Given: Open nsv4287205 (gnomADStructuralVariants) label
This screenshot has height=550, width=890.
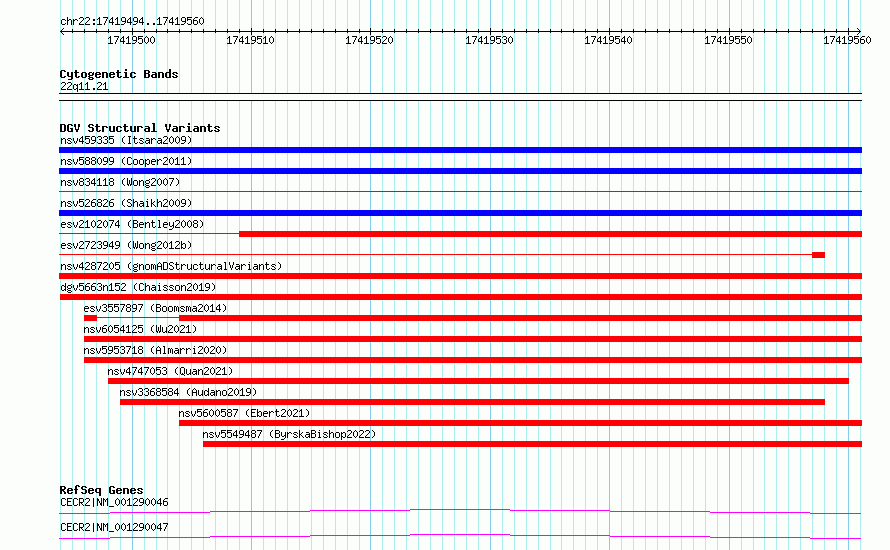Looking at the screenshot, I should pyautogui.click(x=171, y=266).
